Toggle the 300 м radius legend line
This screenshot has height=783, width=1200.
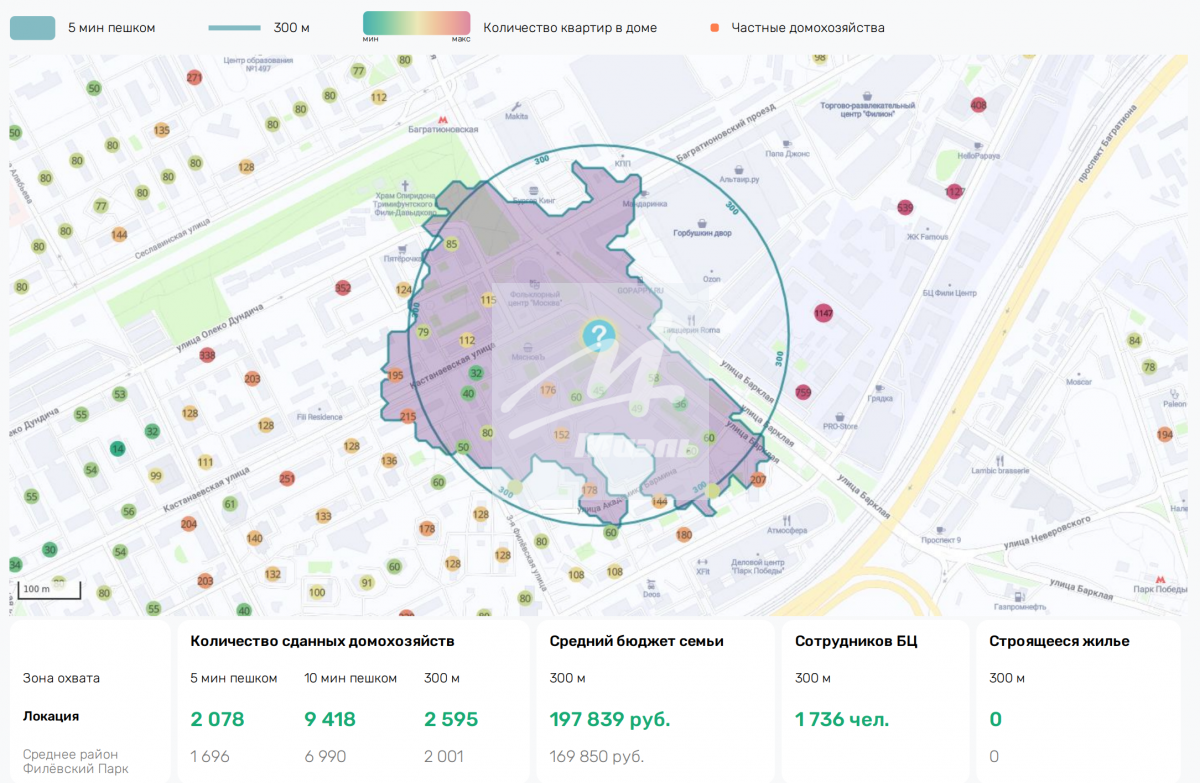click(234, 28)
